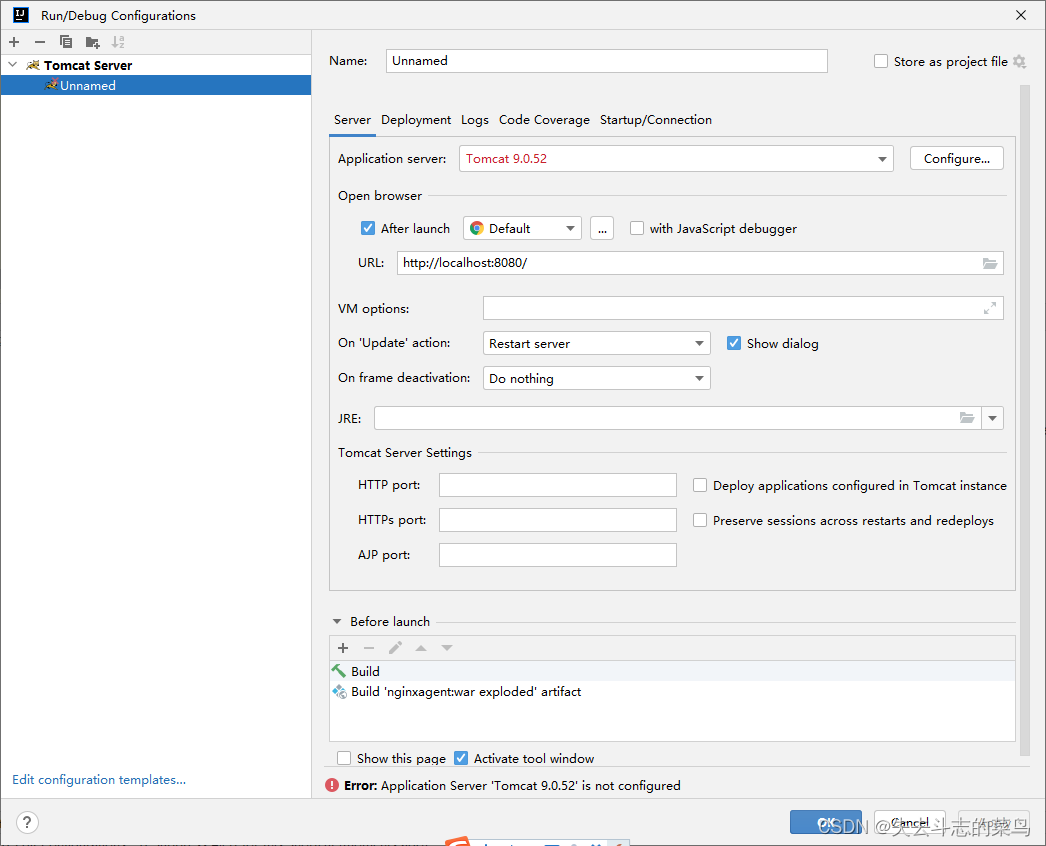The width and height of the screenshot is (1046, 846).
Task: Collapse the Tomcat Server tree node
Action: click(x=13, y=65)
